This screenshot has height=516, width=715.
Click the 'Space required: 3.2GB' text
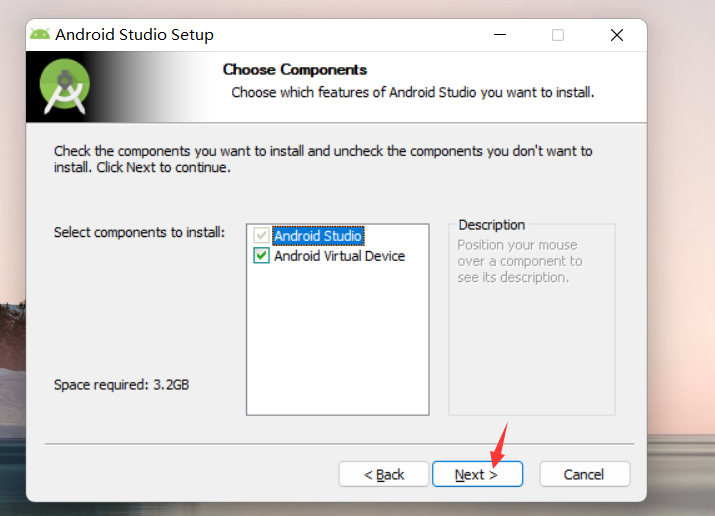[121, 385]
